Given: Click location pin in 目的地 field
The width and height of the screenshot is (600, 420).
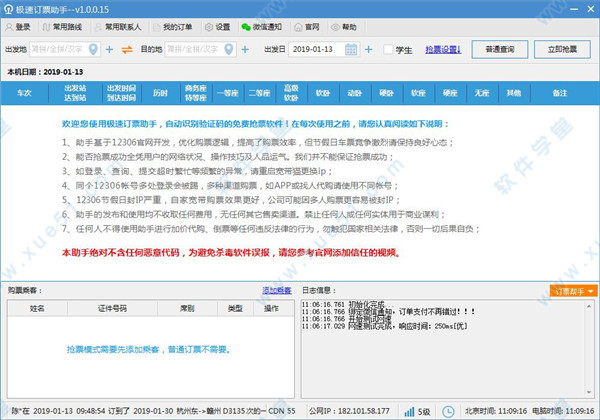Looking at the screenshot, I should click(x=230, y=49).
